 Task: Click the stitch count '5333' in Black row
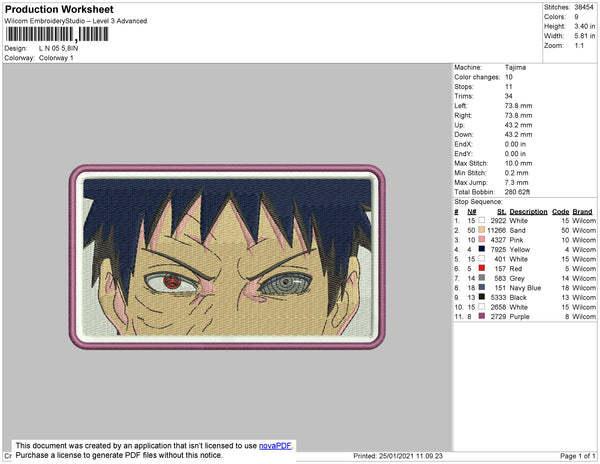click(x=498, y=297)
